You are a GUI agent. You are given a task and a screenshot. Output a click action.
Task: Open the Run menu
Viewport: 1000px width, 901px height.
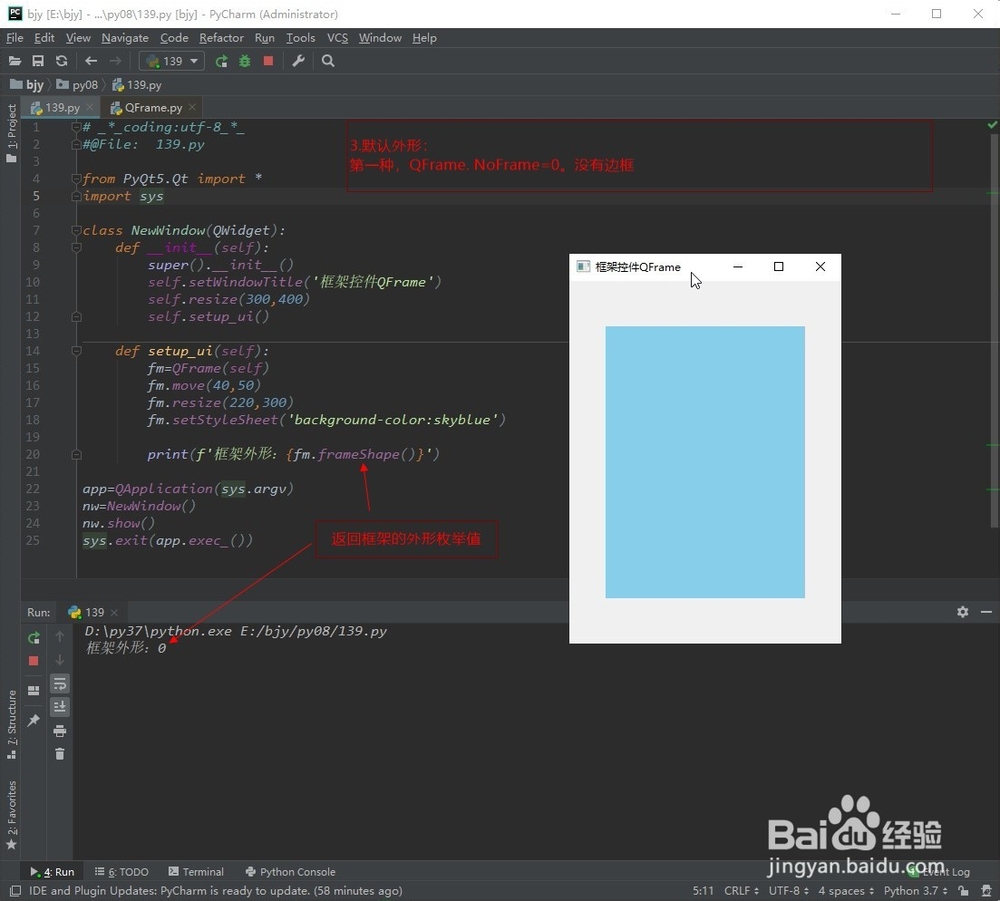point(265,38)
